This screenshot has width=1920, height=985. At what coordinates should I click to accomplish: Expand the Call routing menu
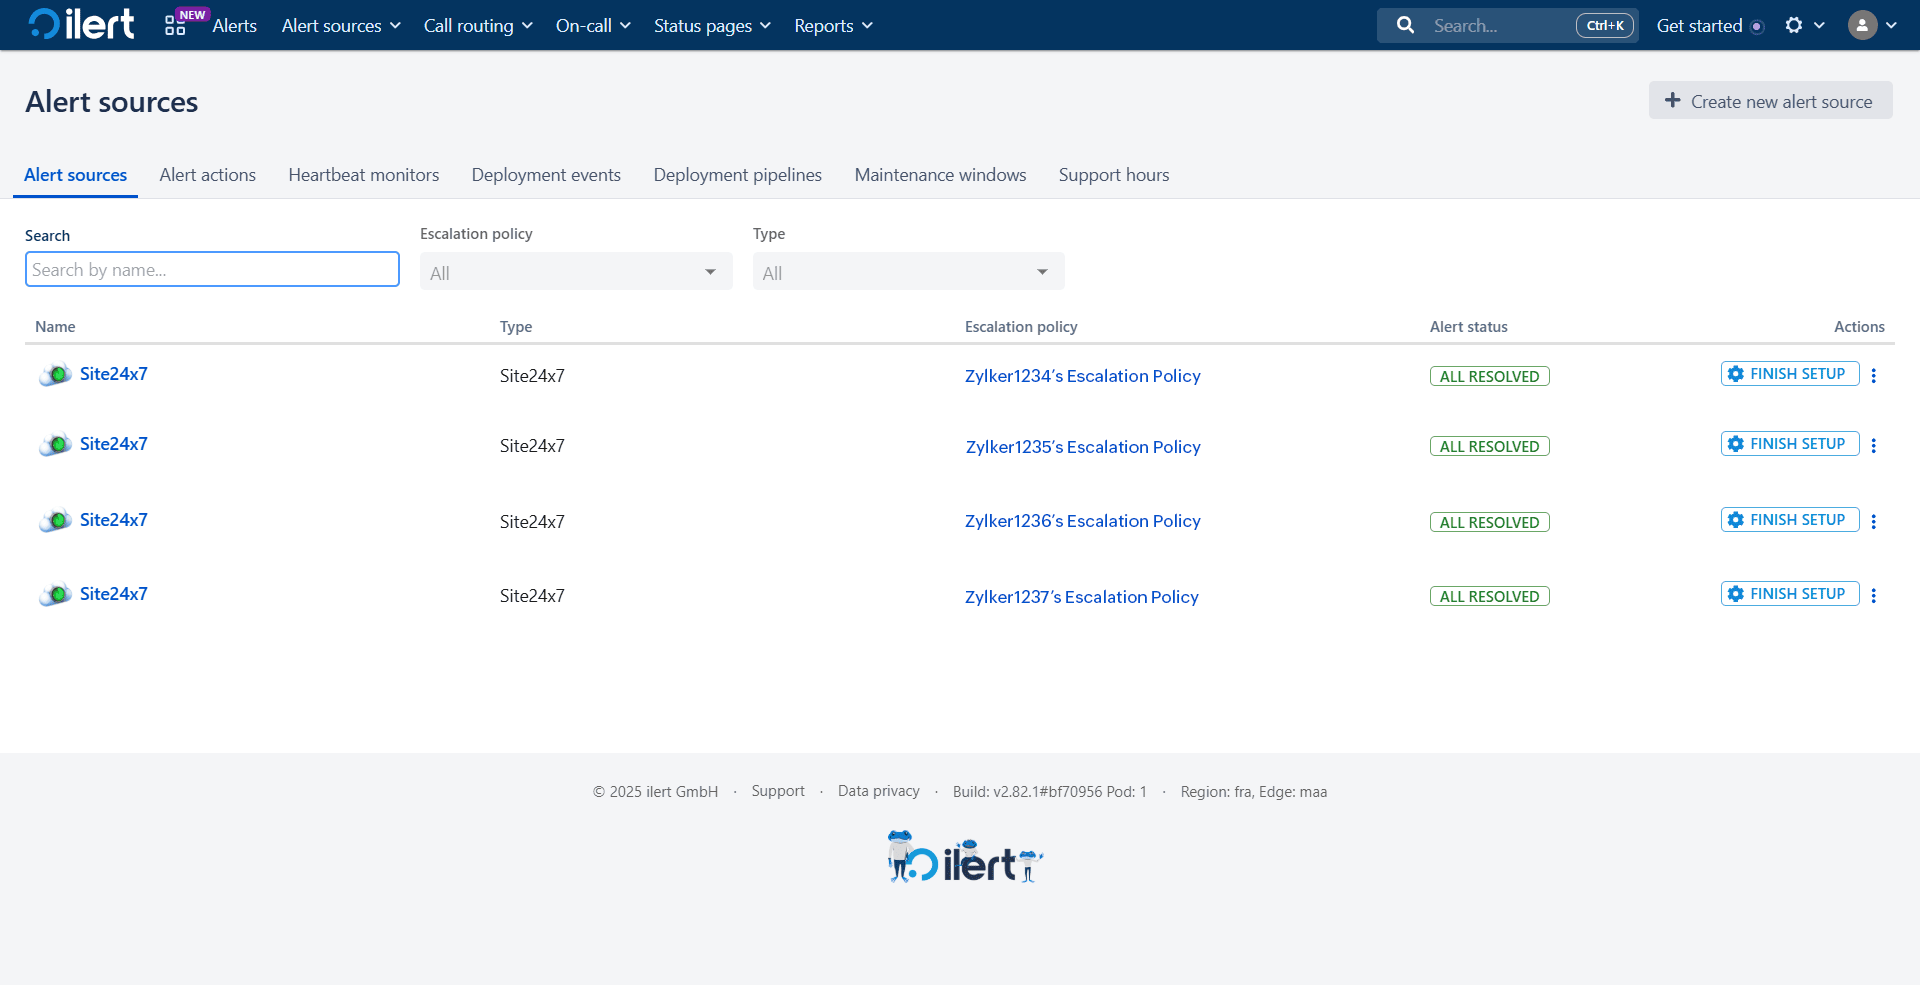point(478,26)
